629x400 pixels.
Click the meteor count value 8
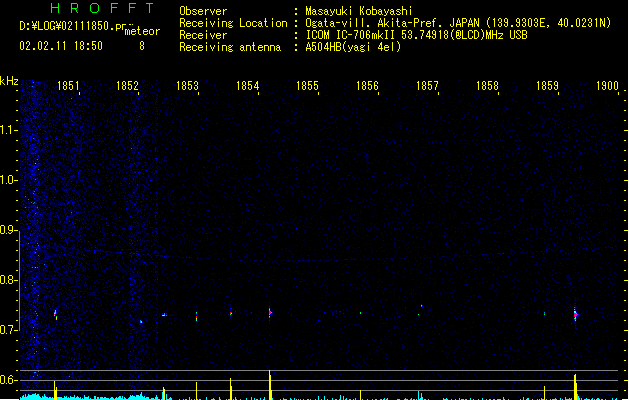click(142, 46)
